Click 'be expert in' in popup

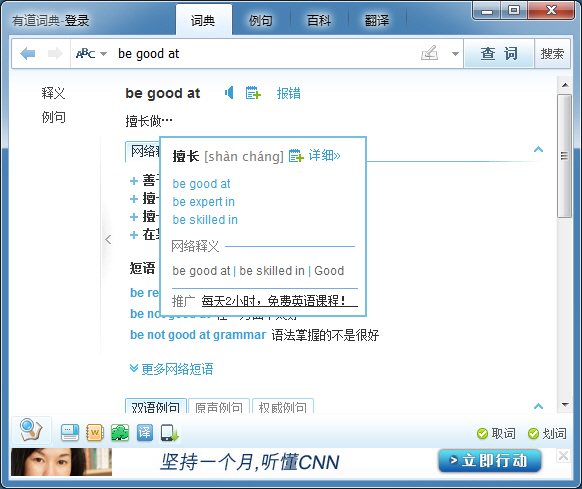click(203, 202)
